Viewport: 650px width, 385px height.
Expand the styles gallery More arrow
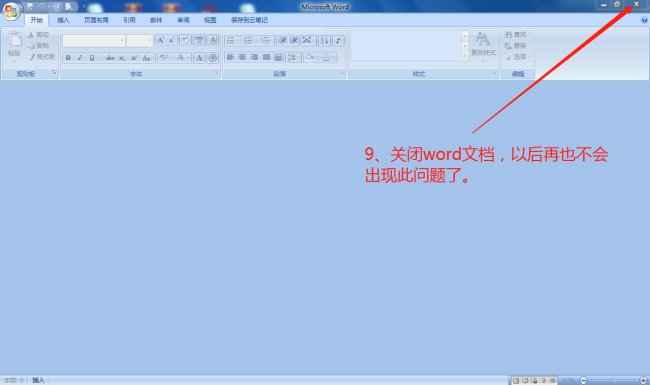tap(465, 57)
